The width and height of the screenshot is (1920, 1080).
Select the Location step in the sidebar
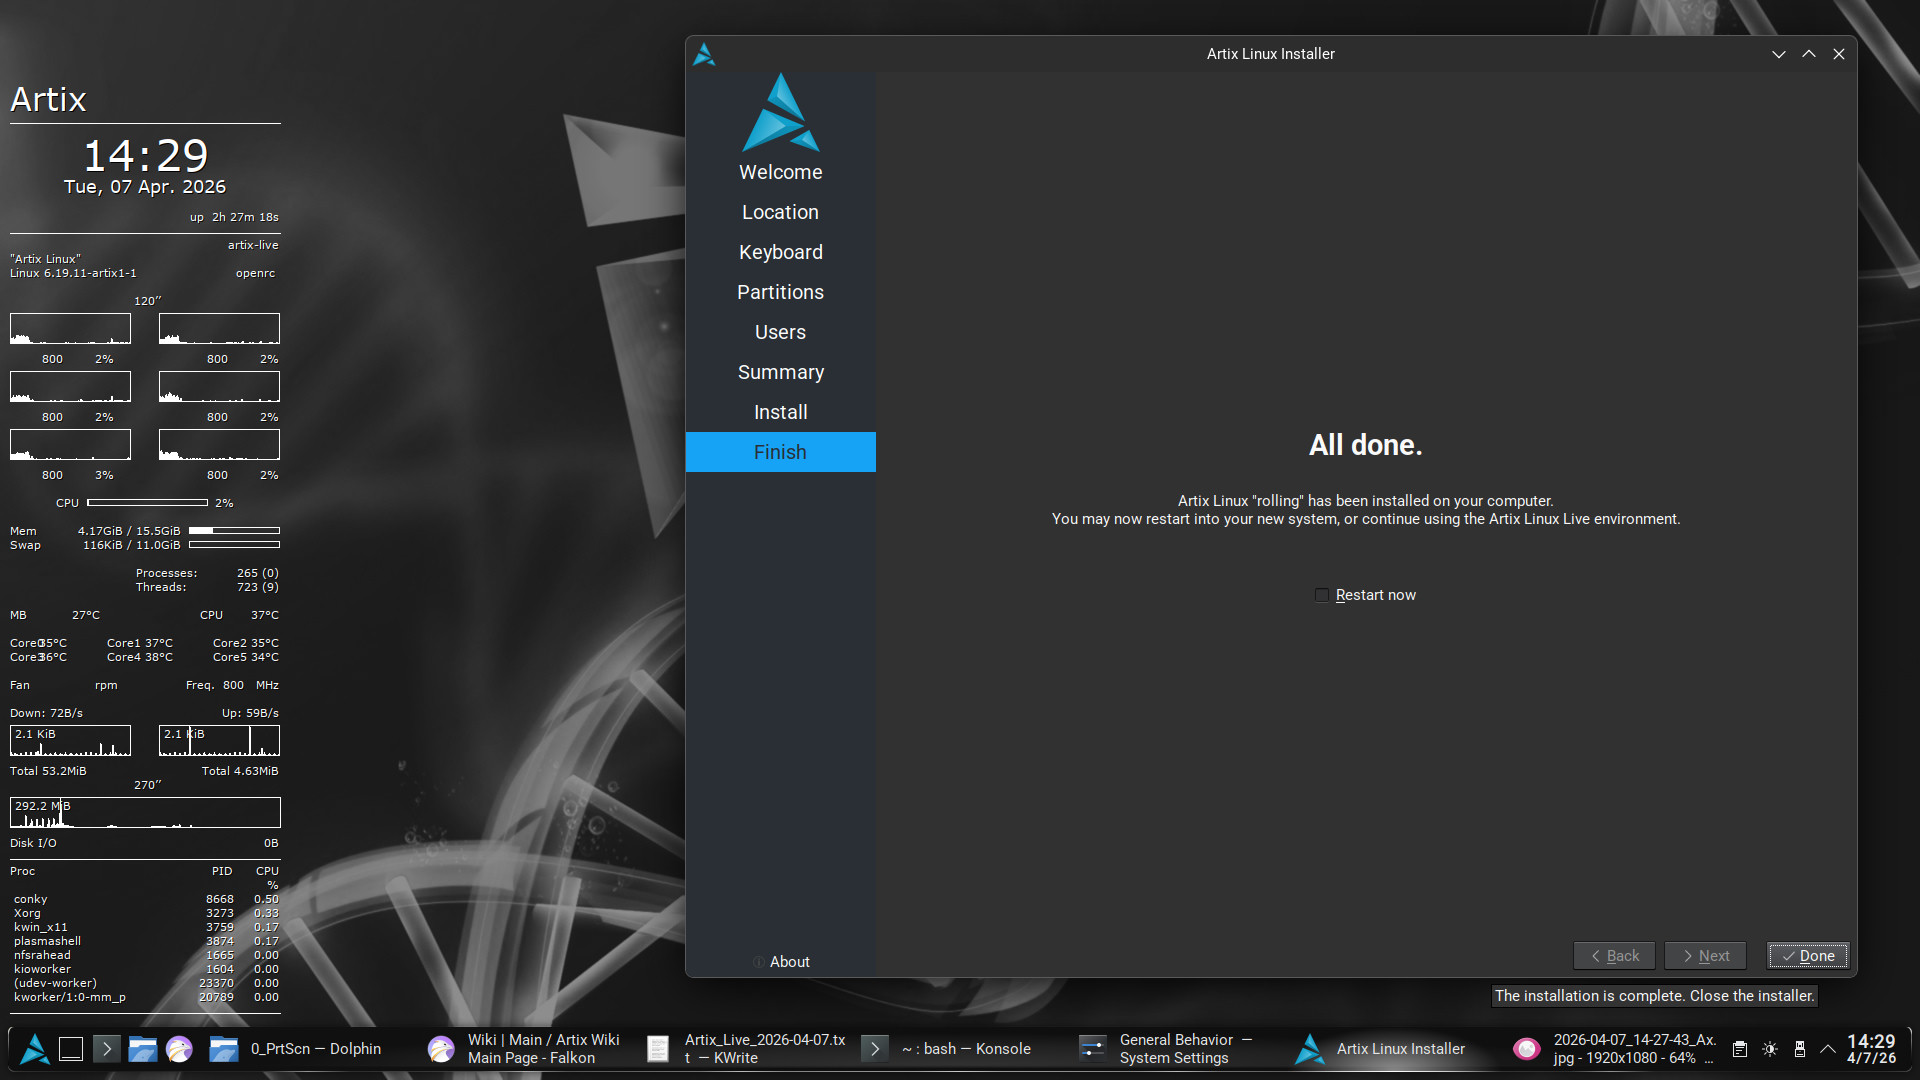(x=781, y=212)
